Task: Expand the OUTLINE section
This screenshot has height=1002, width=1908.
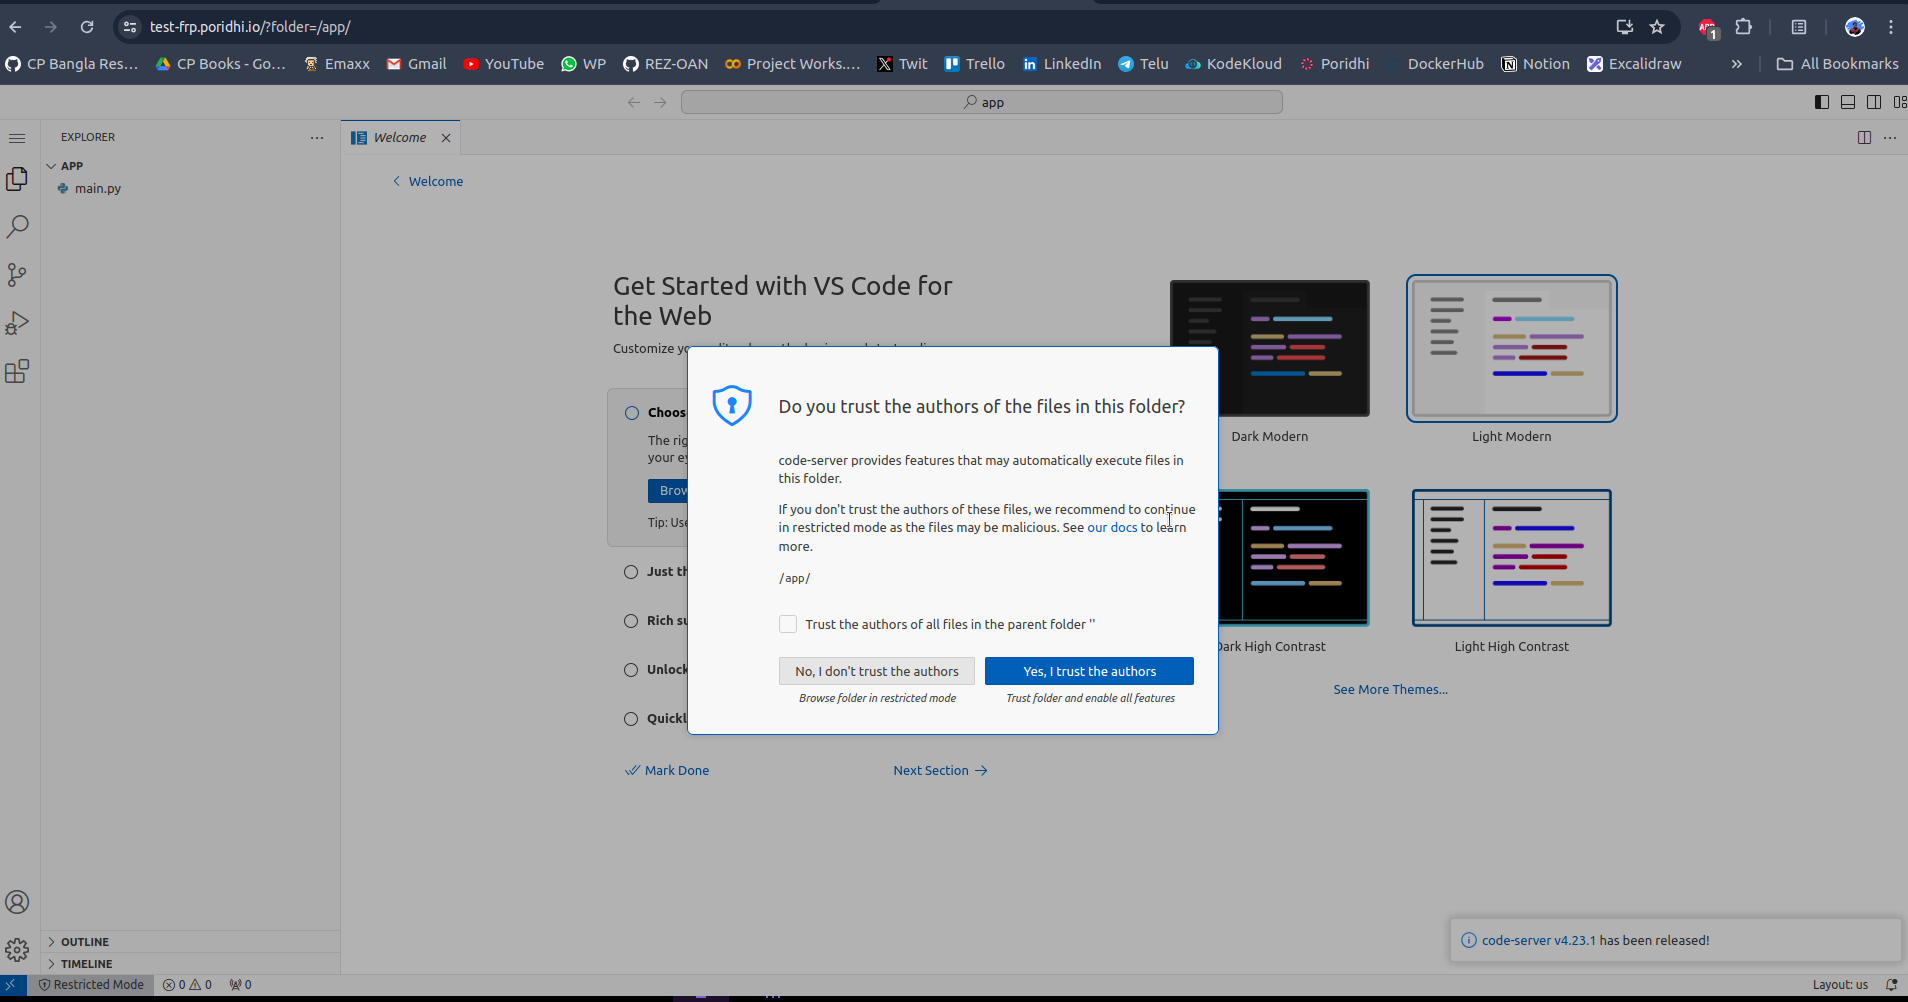Action: pos(85,942)
